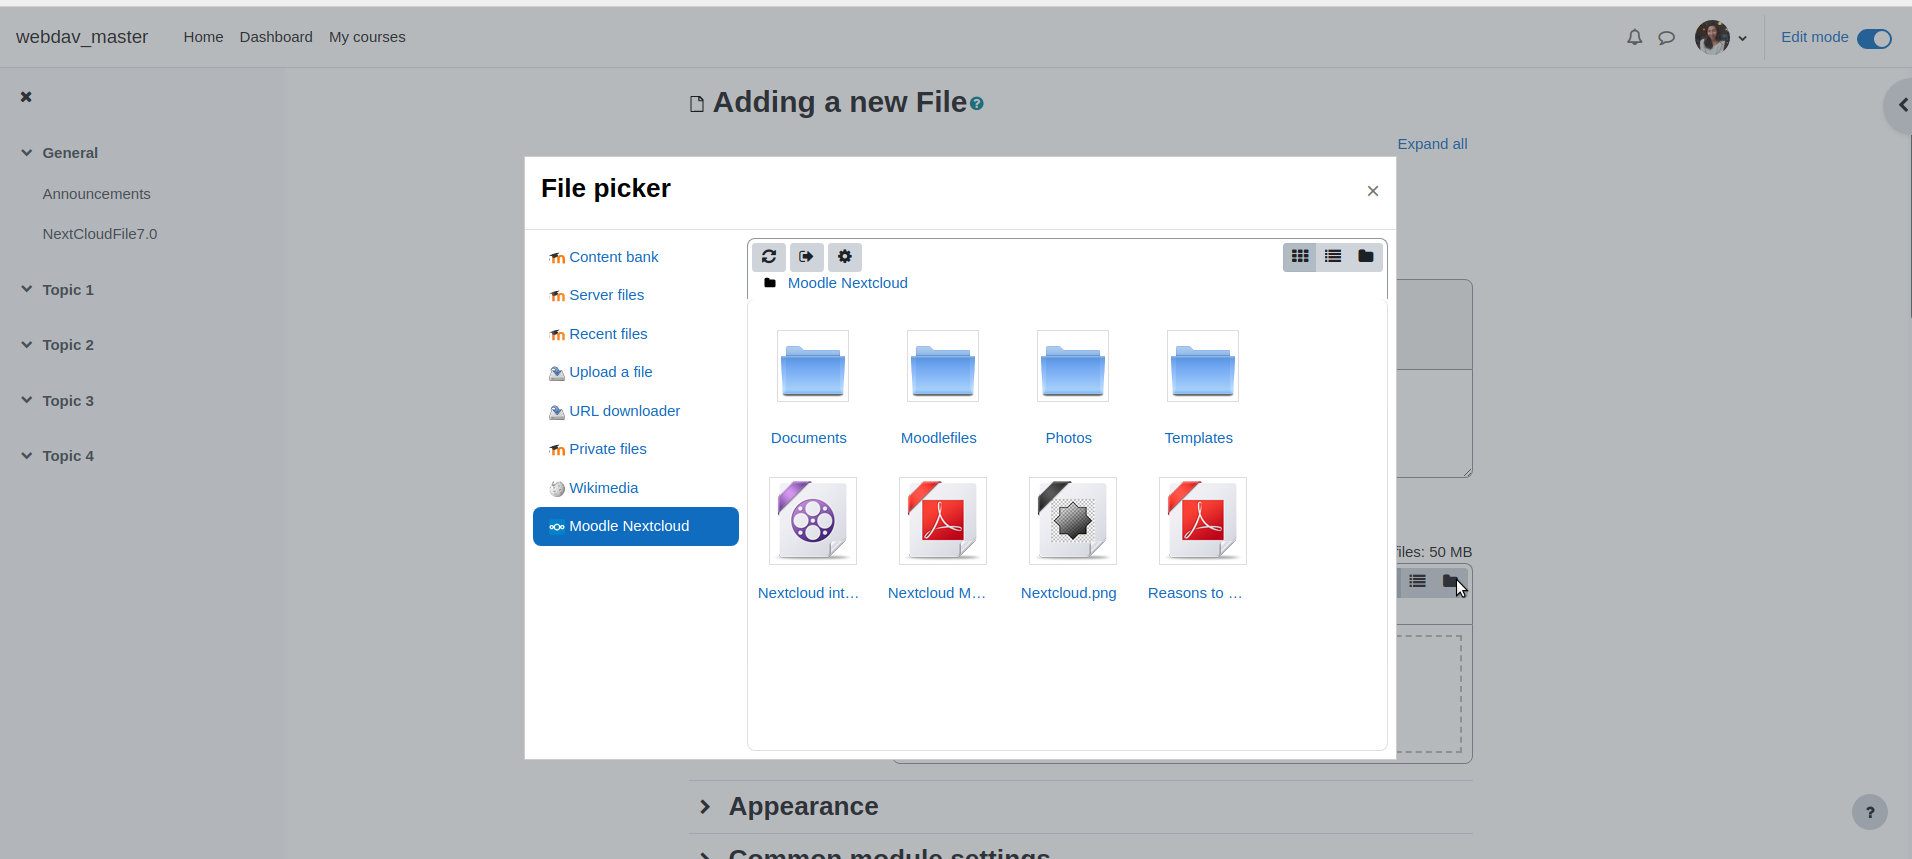Collapse Topic 3 in course index
The width and height of the screenshot is (1912, 859).
point(27,401)
